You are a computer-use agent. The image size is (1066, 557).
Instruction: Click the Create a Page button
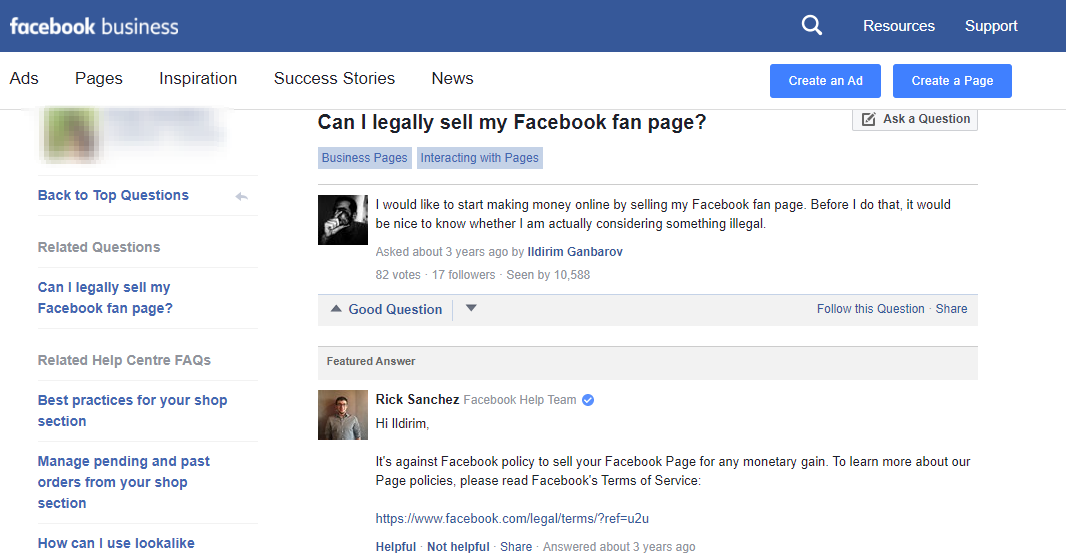click(x=952, y=81)
